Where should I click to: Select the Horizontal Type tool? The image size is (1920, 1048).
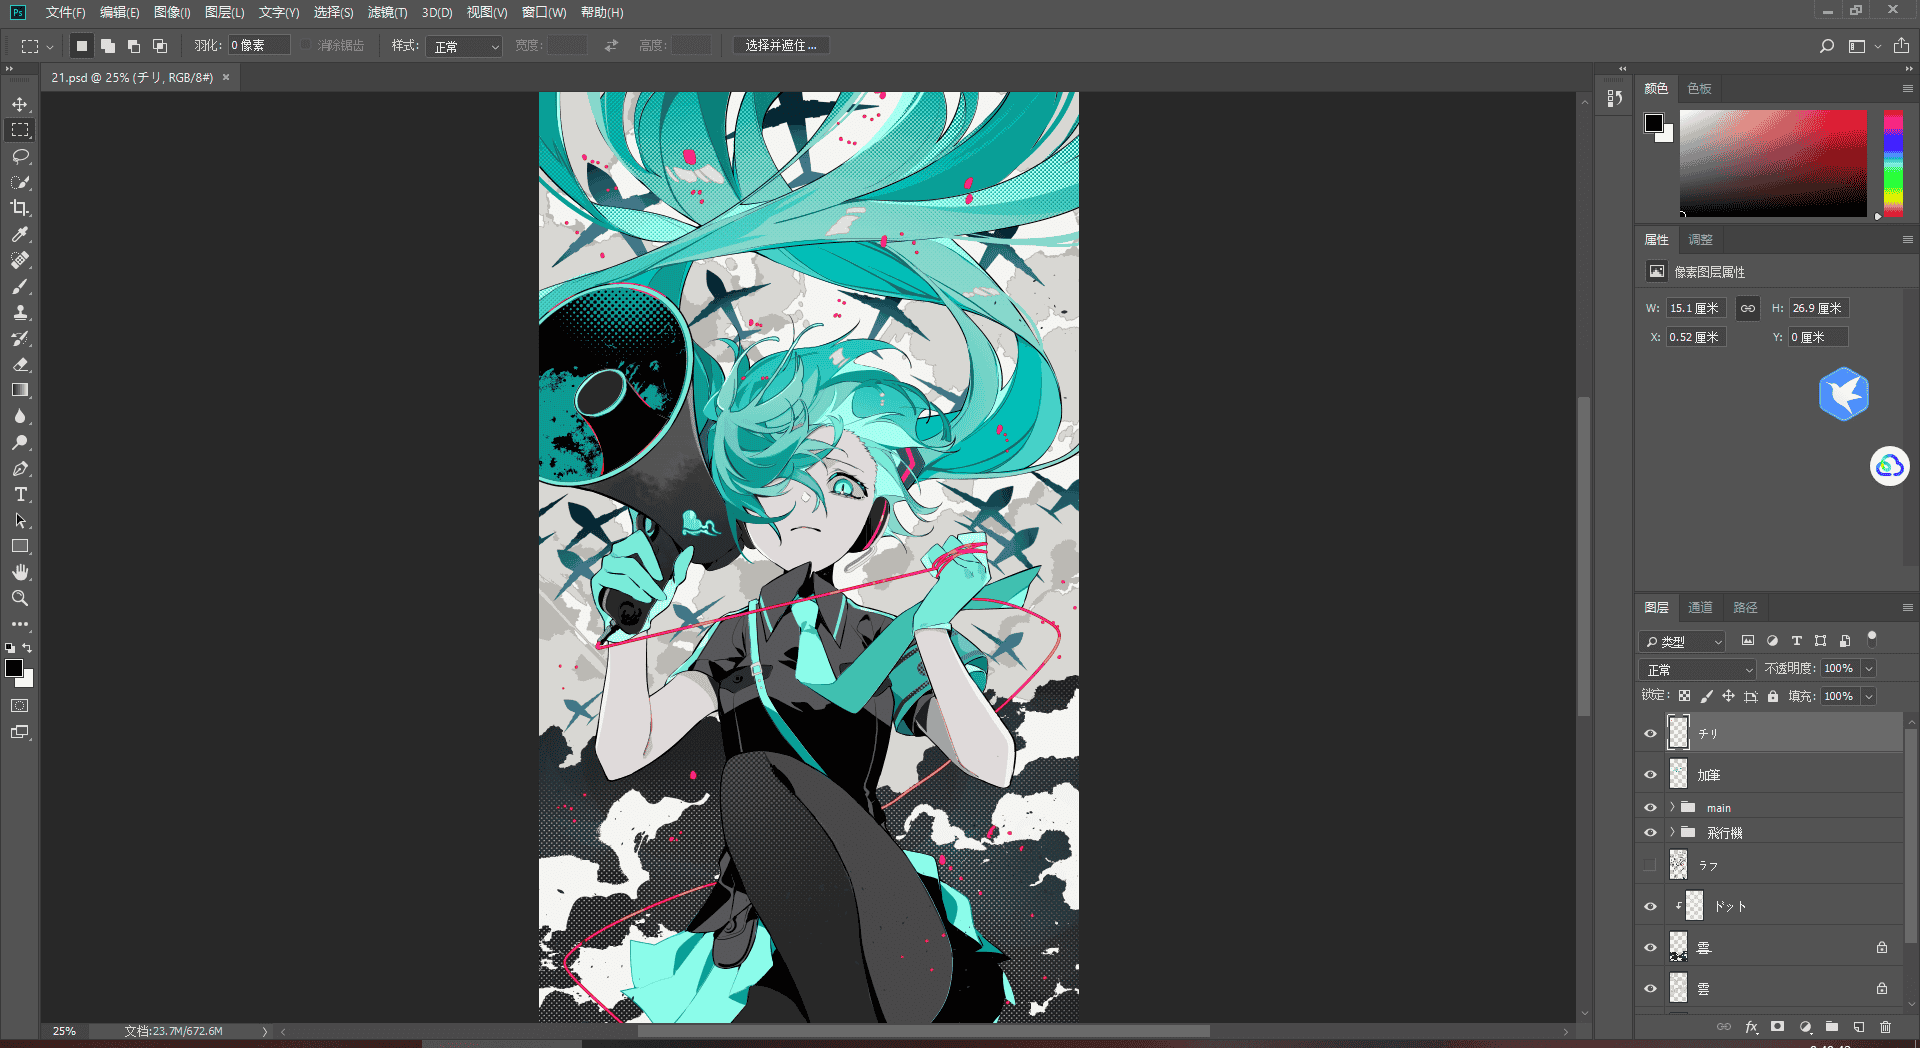(x=20, y=494)
